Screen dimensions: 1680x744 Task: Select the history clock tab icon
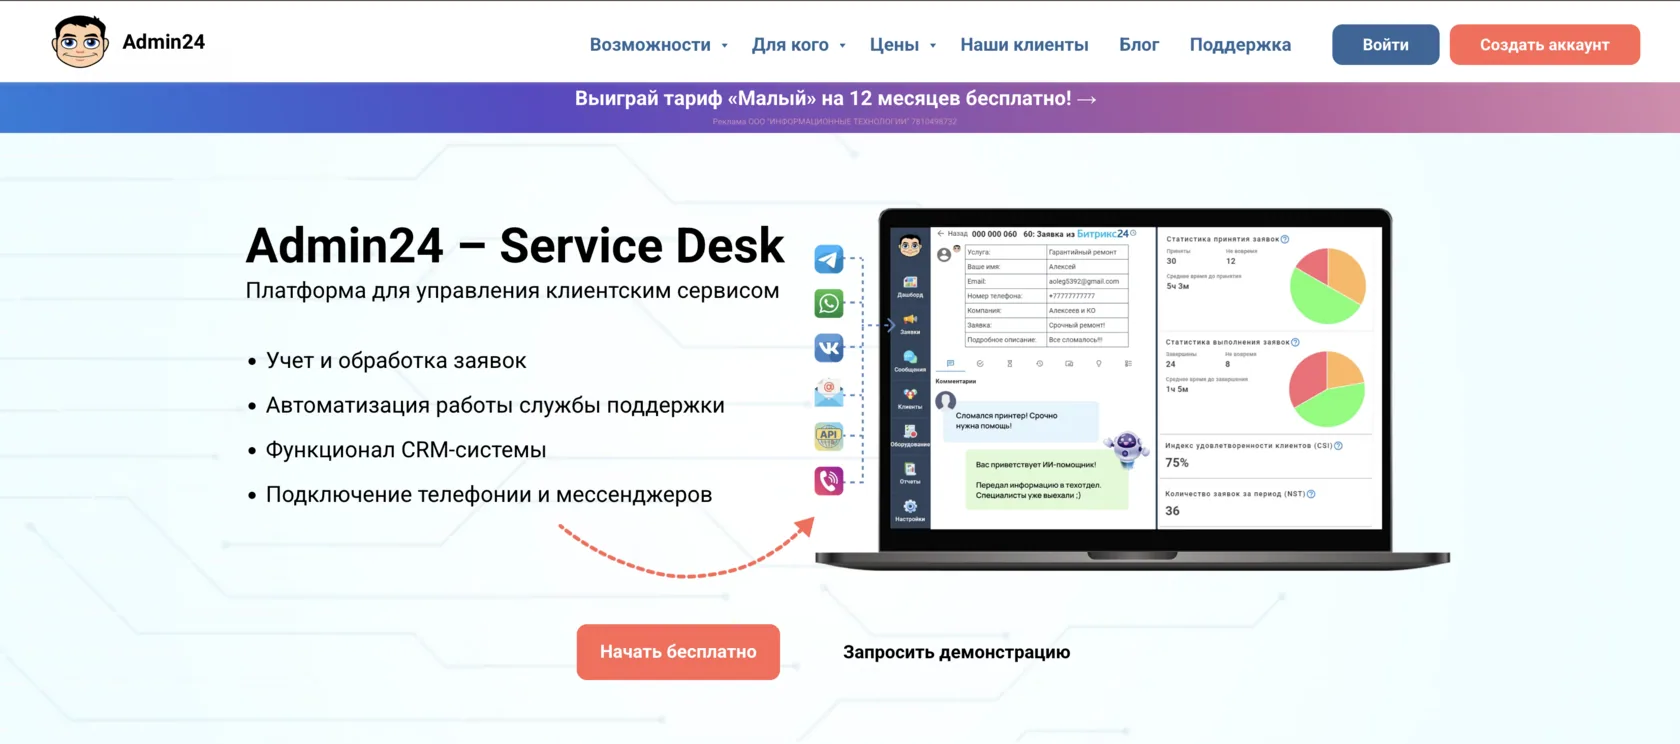coord(1040,363)
